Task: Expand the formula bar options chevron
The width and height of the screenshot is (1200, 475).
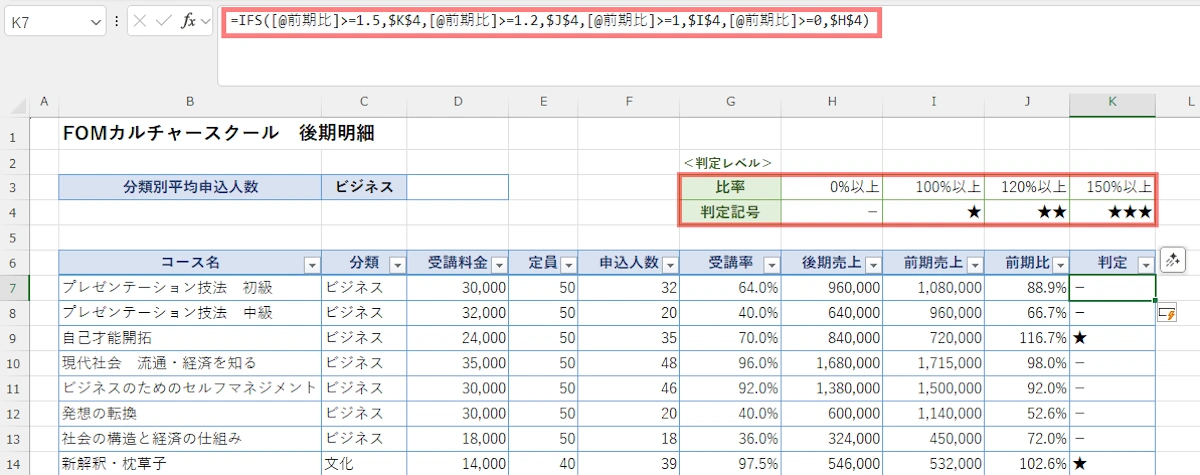Action: (x=206, y=21)
